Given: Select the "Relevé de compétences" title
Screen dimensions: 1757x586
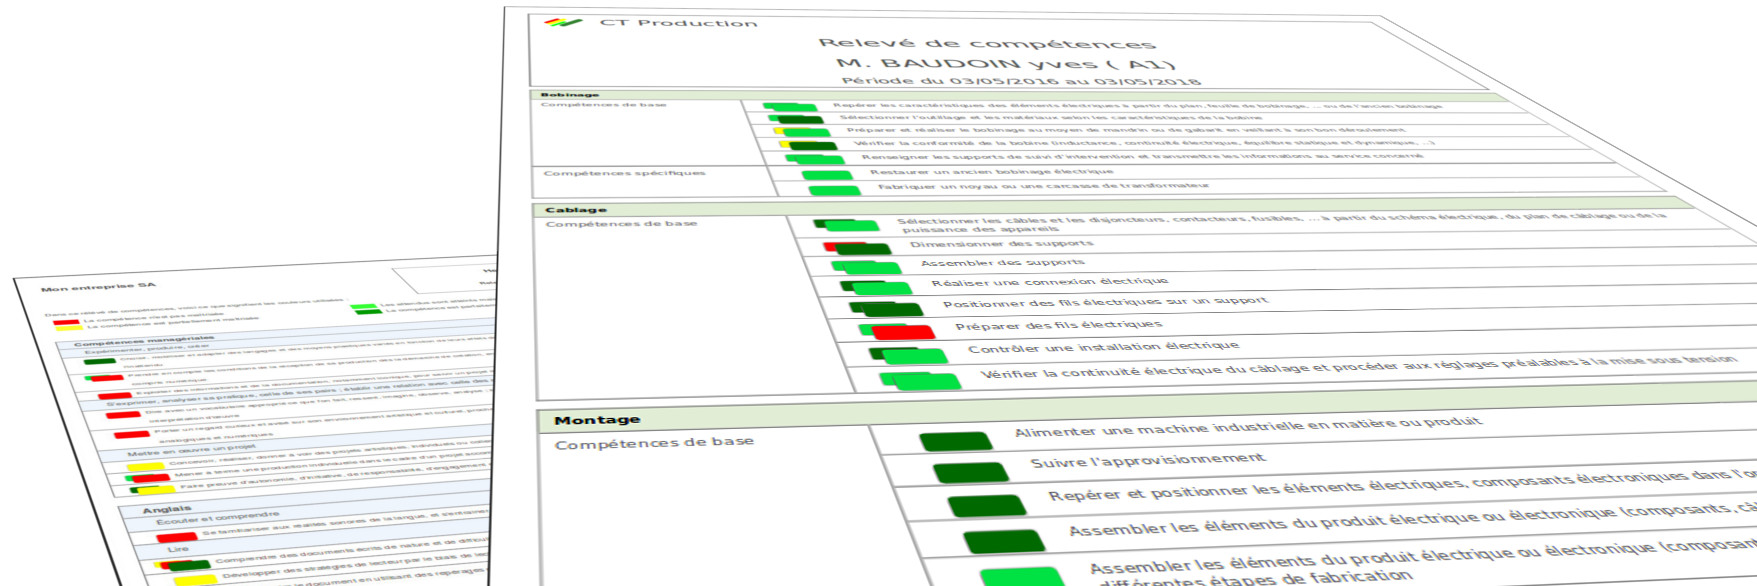Looking at the screenshot, I should 987,43.
